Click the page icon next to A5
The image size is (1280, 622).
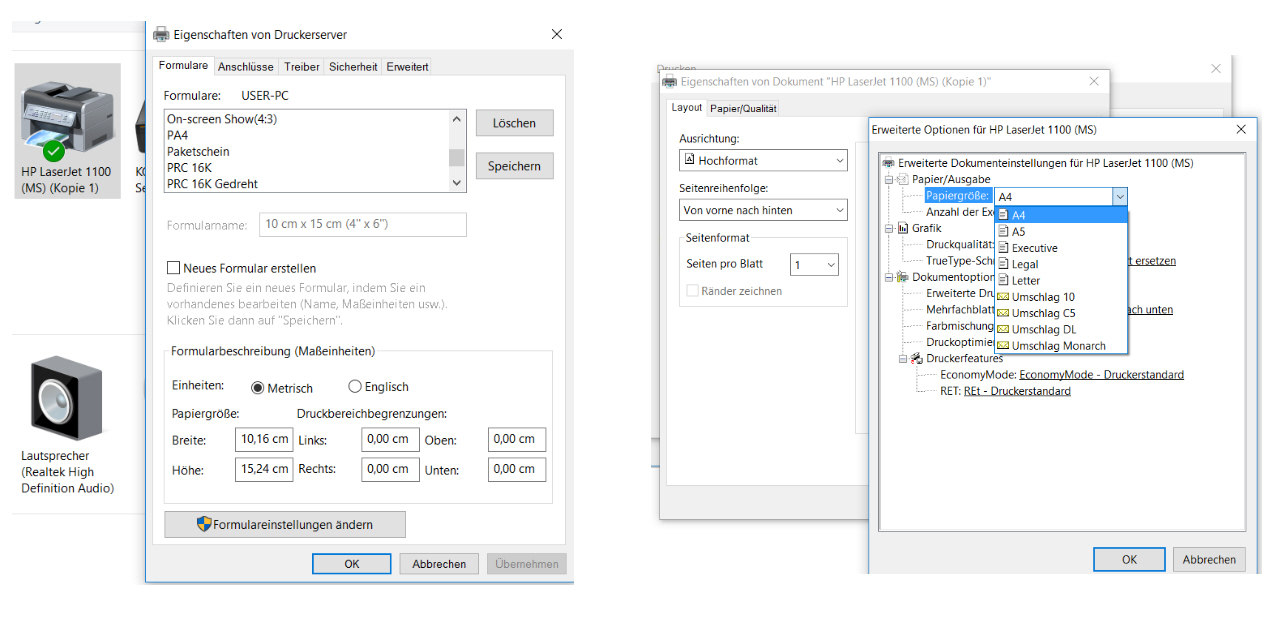[x=1004, y=231]
